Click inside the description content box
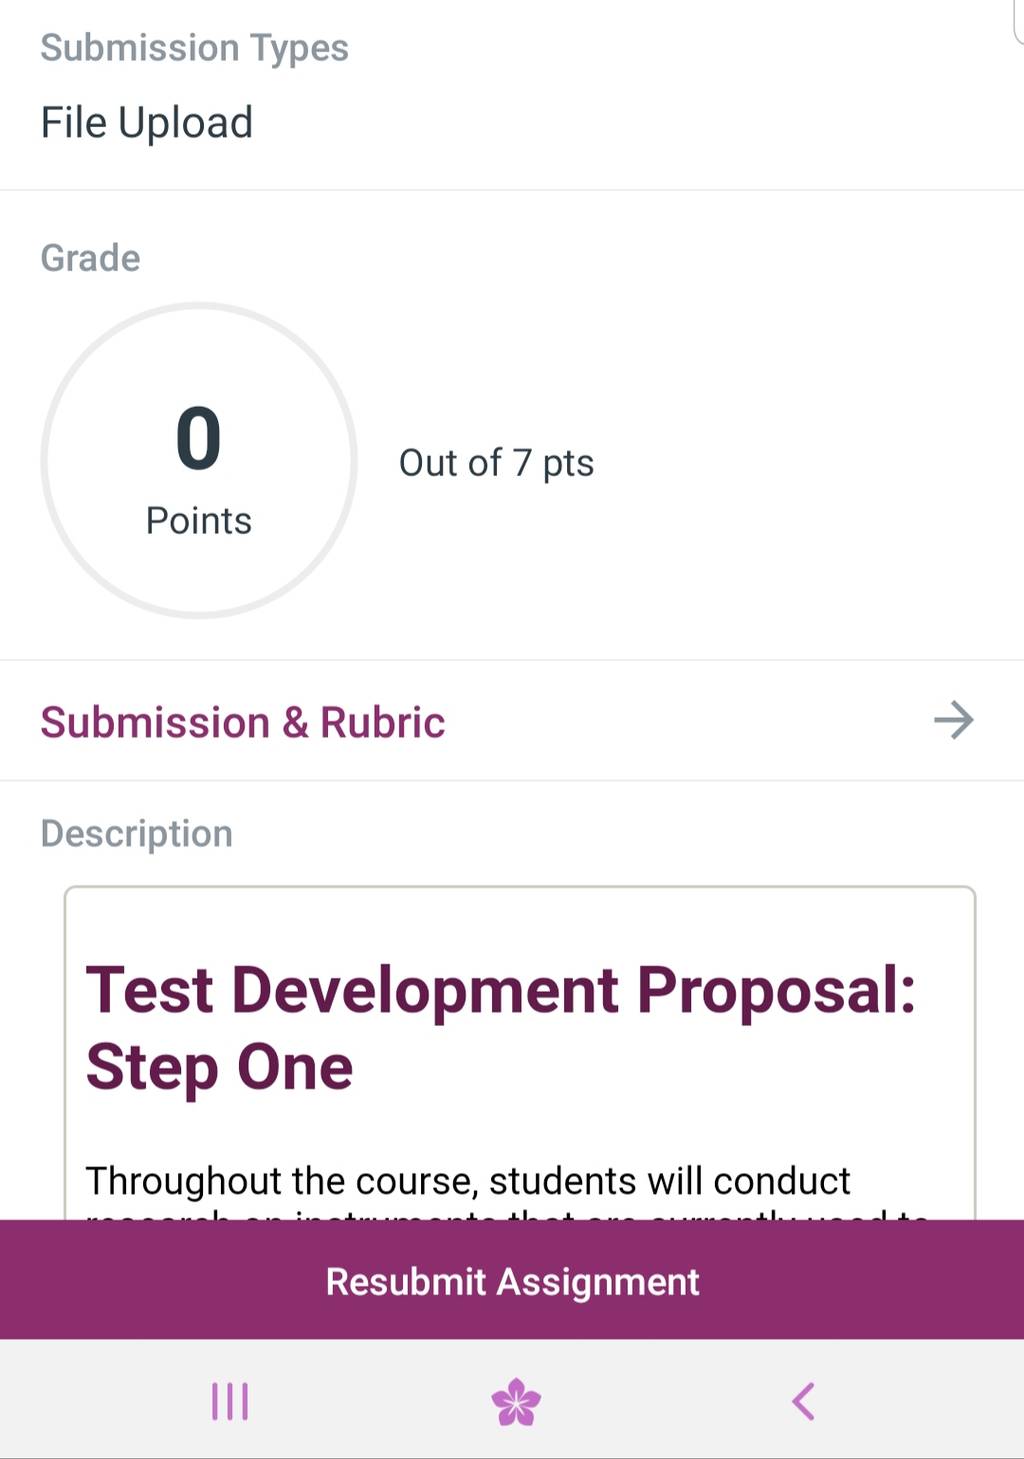Screen dimensions: 1024x1459 [x=520, y=1052]
